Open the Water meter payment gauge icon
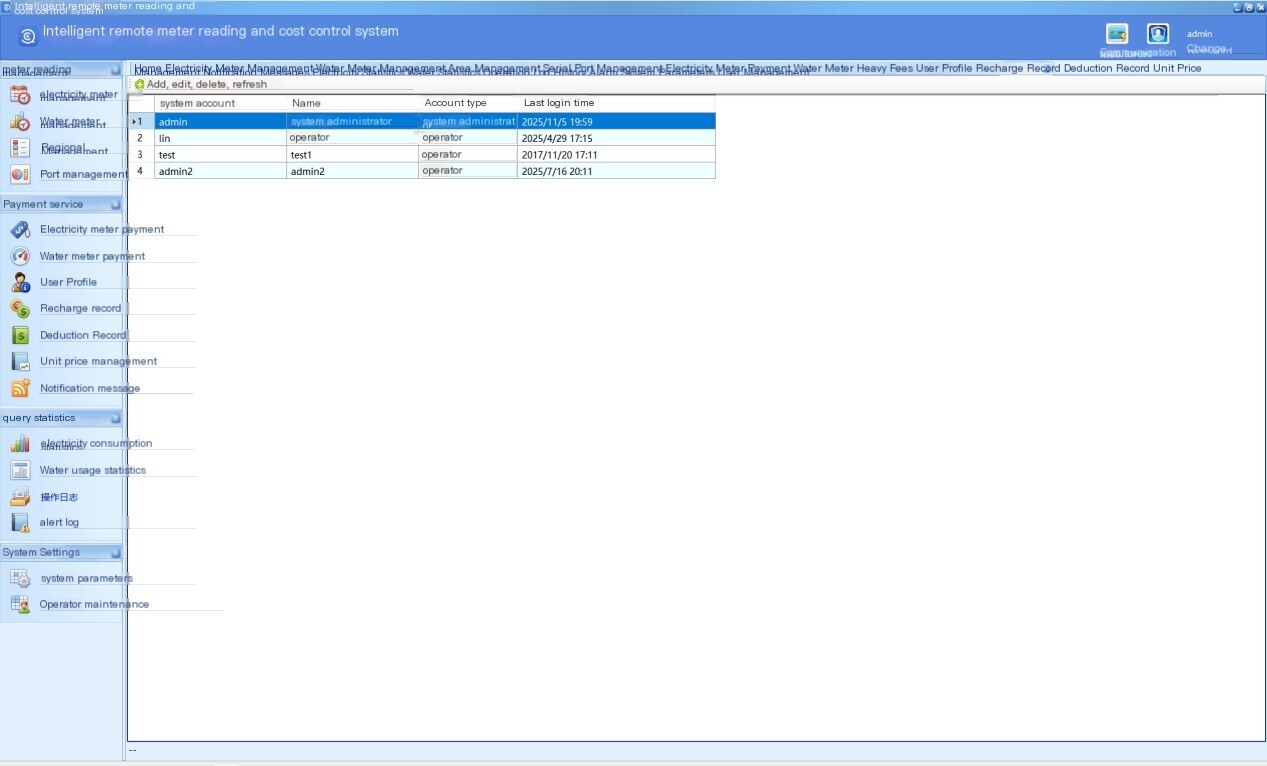The width and height of the screenshot is (1267, 766). (x=20, y=256)
